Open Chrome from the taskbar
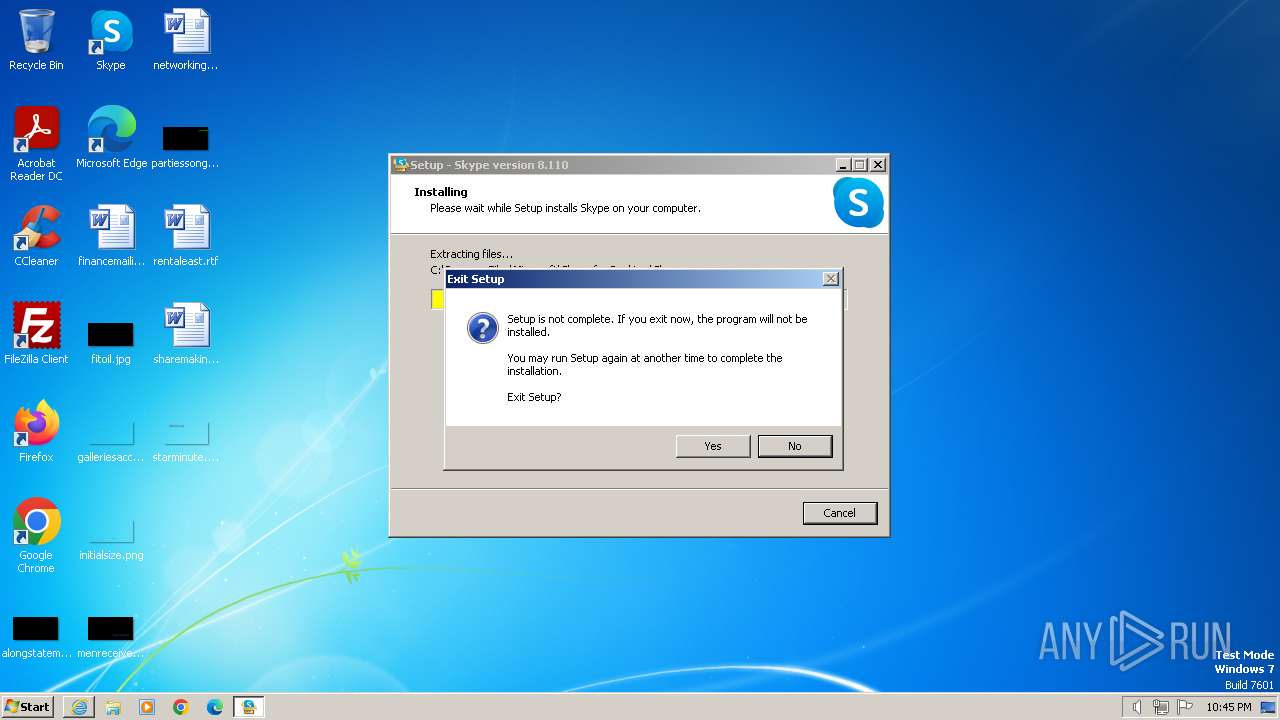Viewport: 1280px width, 720px height. pos(181,707)
